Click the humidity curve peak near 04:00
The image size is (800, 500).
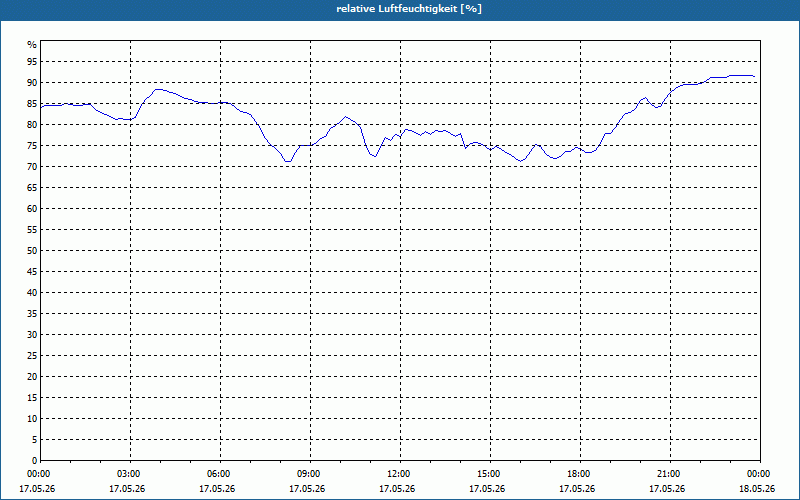click(158, 89)
